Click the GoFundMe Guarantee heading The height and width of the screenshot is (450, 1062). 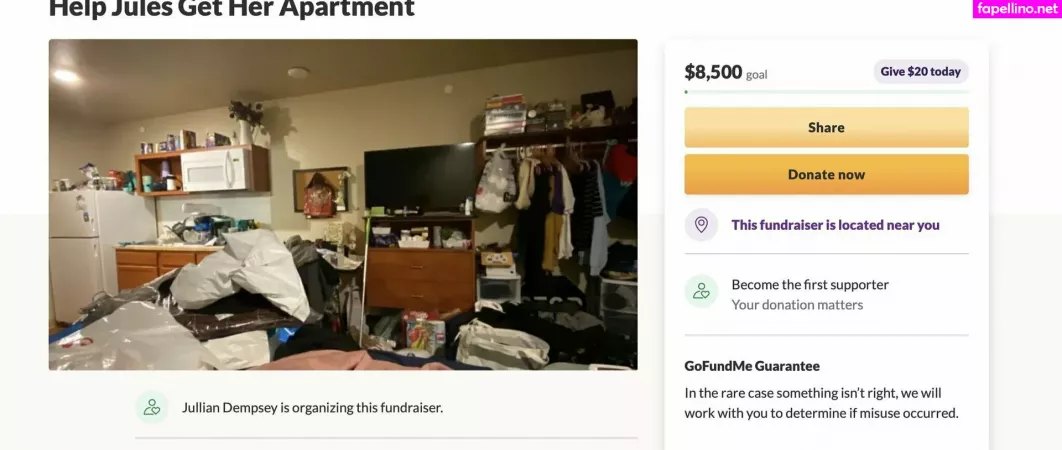click(x=752, y=366)
